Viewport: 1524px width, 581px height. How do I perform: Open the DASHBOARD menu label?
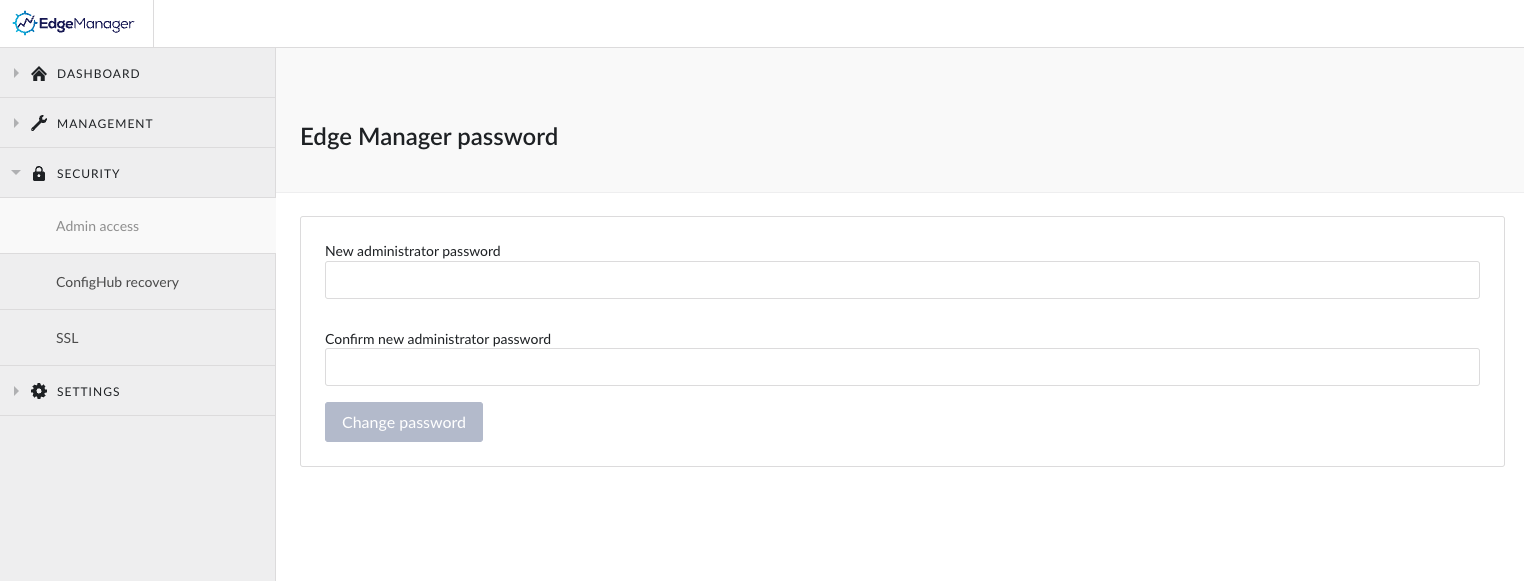98,74
